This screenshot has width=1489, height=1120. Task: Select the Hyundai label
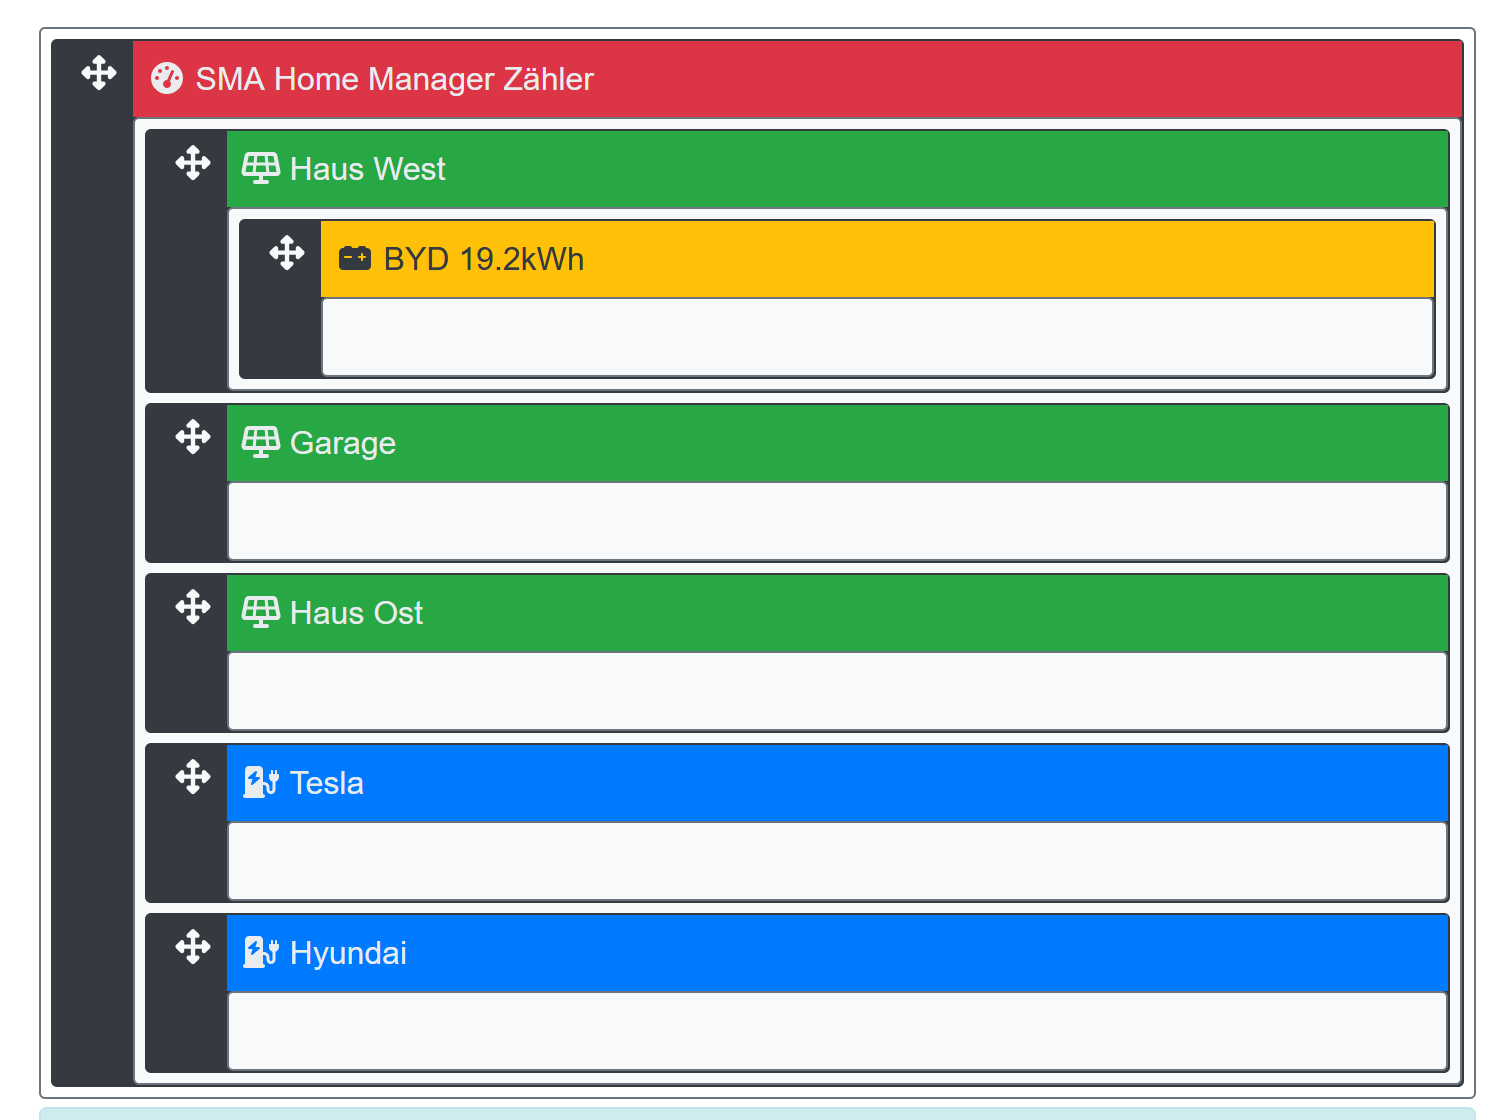click(x=348, y=953)
